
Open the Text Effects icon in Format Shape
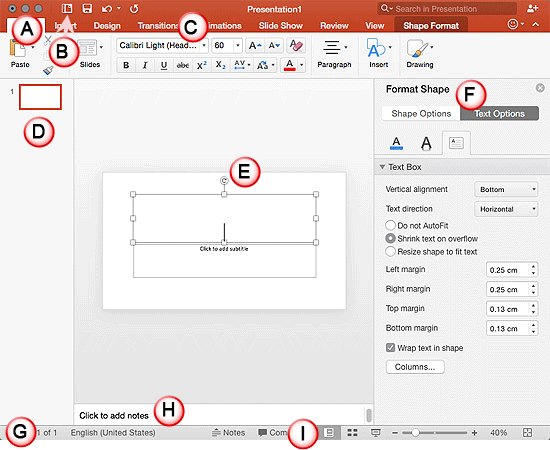[426, 143]
